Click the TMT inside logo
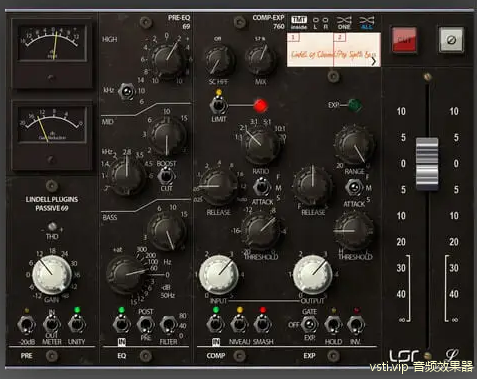 click(x=299, y=23)
